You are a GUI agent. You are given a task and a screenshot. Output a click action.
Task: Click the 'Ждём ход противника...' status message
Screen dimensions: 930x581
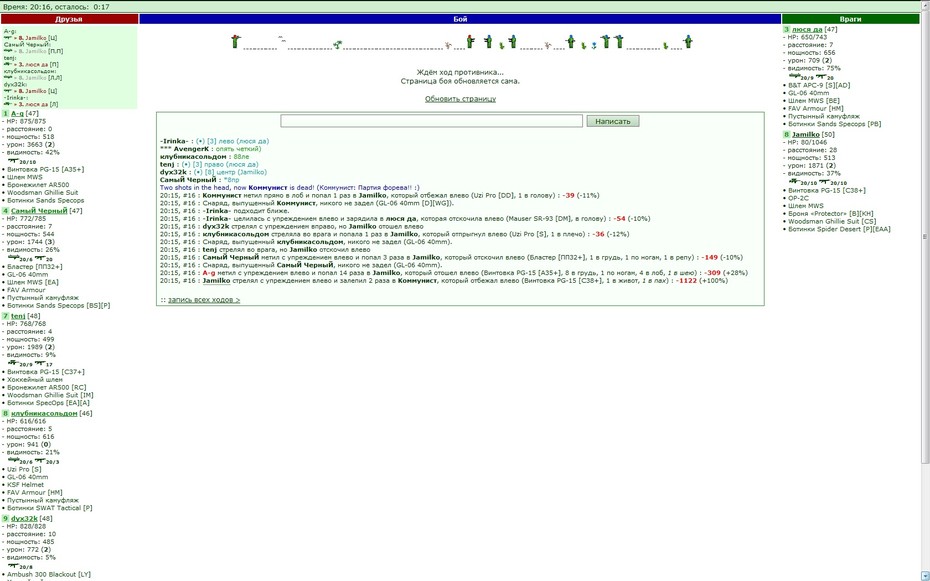(460, 72)
